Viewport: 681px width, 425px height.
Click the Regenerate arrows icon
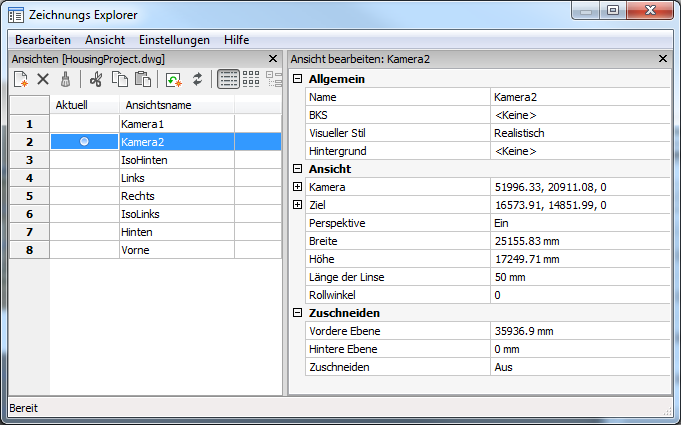(x=197, y=79)
